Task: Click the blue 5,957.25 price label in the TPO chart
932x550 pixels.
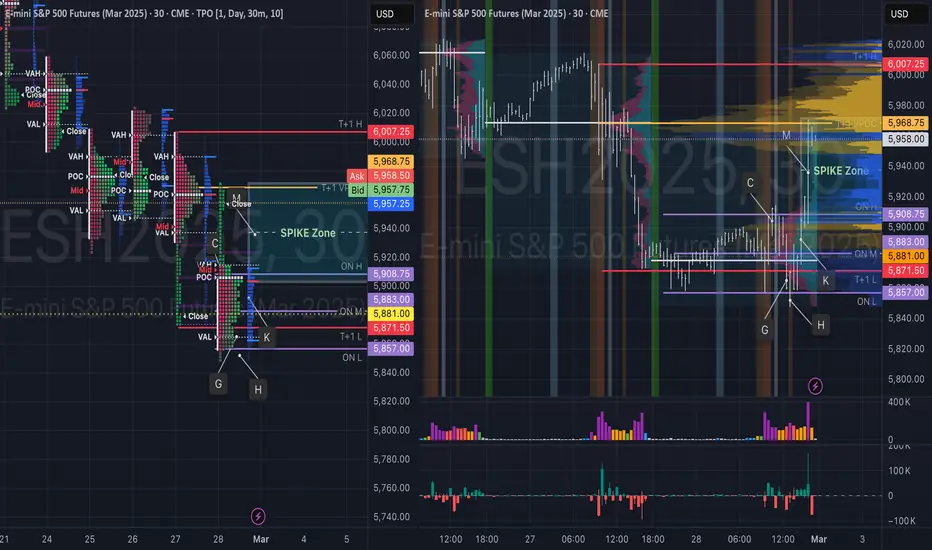Action: tap(391, 204)
